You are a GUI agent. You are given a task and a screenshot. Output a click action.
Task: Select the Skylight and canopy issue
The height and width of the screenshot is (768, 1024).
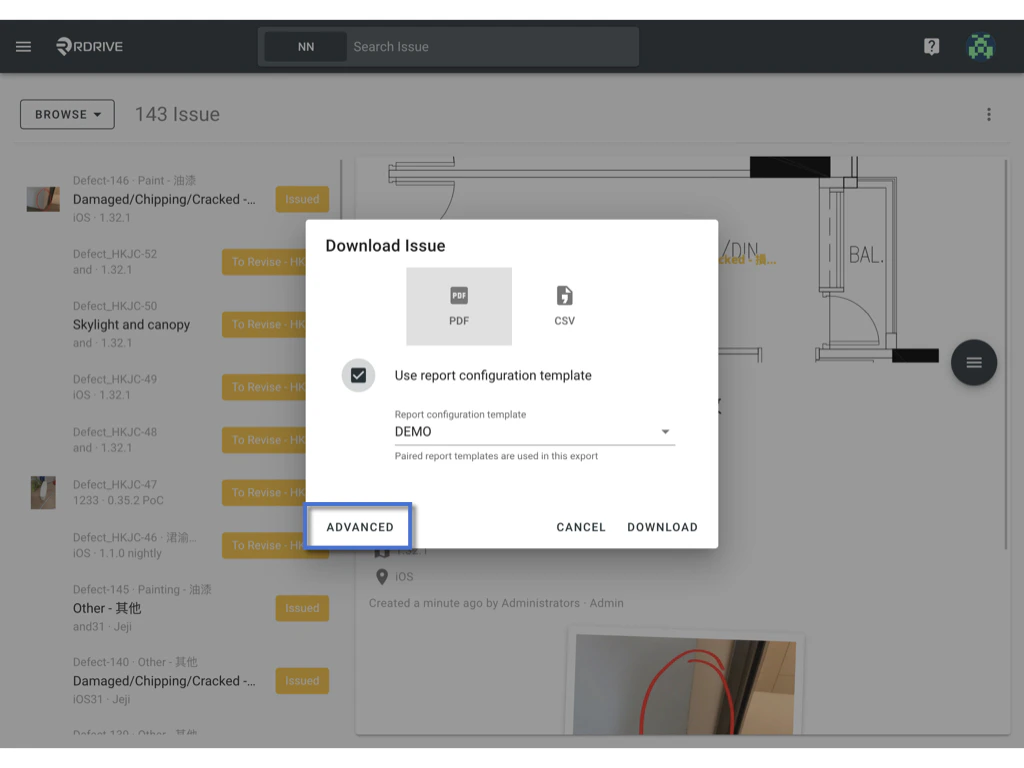tap(131, 325)
